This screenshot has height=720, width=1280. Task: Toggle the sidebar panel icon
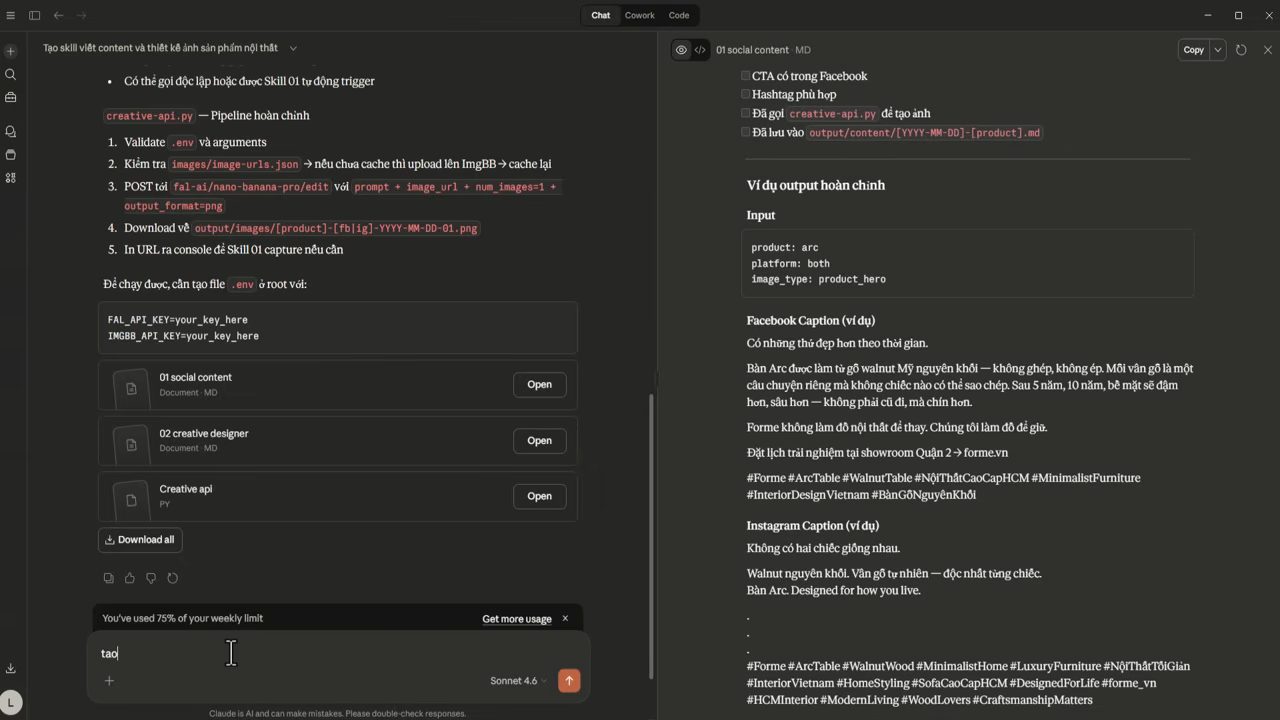pos(34,15)
